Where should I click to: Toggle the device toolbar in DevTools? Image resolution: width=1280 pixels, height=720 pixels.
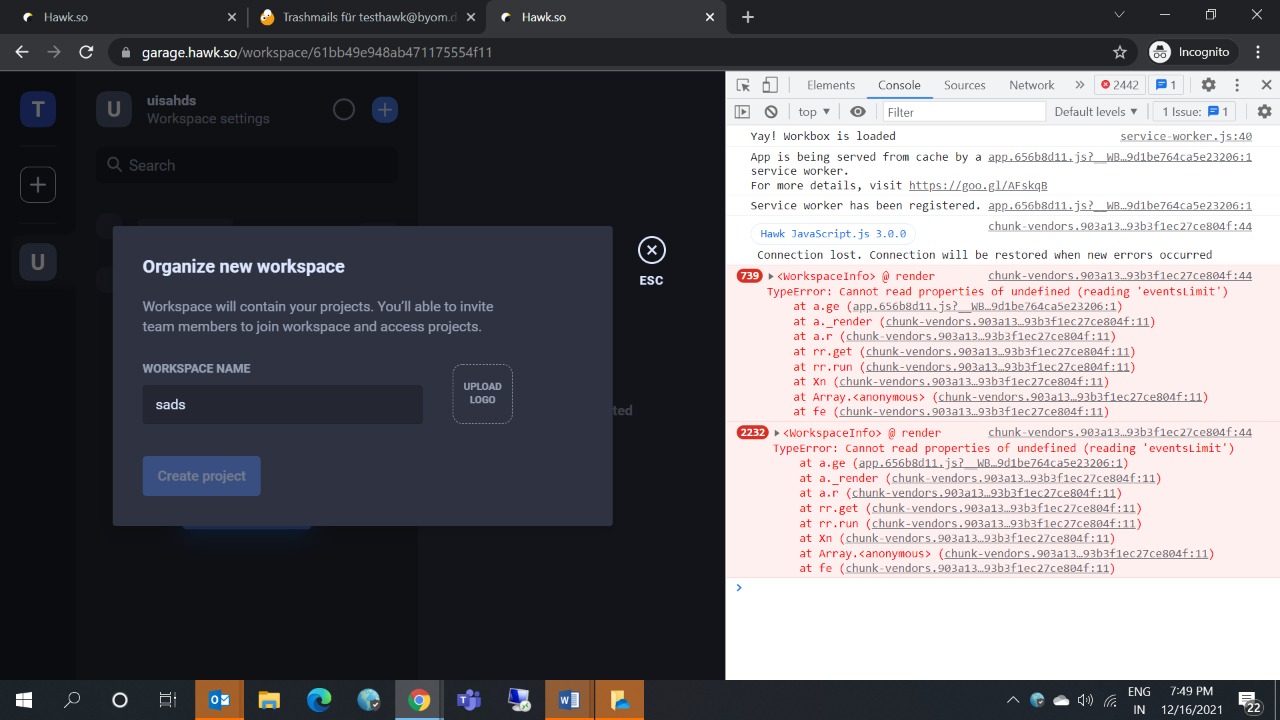click(x=768, y=85)
